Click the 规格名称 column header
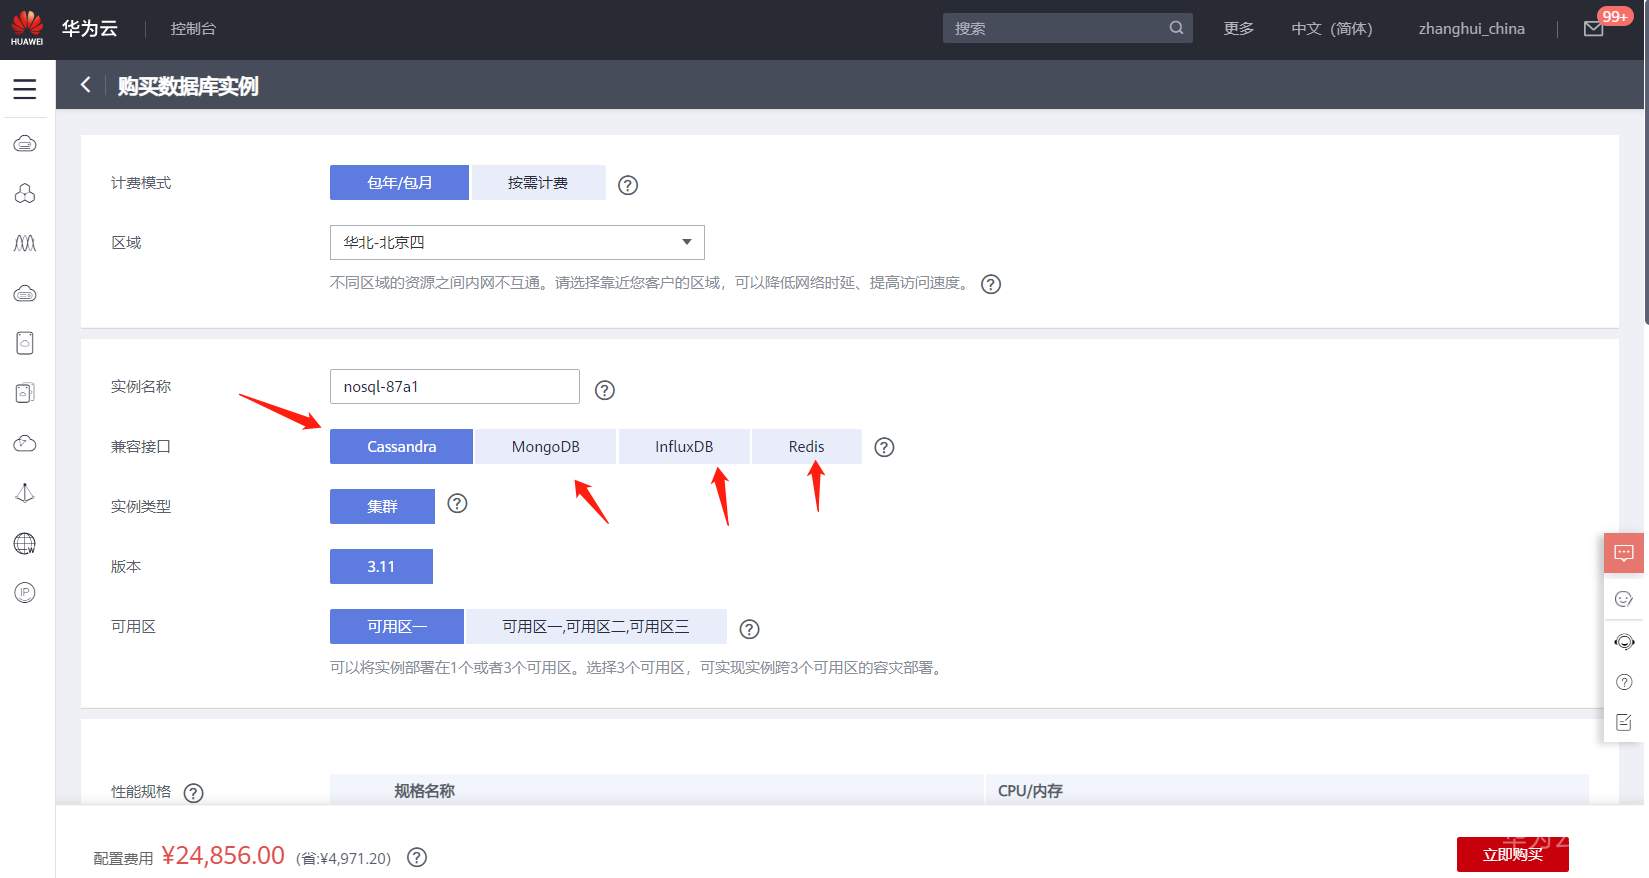The height and width of the screenshot is (878, 1649). pos(424,791)
